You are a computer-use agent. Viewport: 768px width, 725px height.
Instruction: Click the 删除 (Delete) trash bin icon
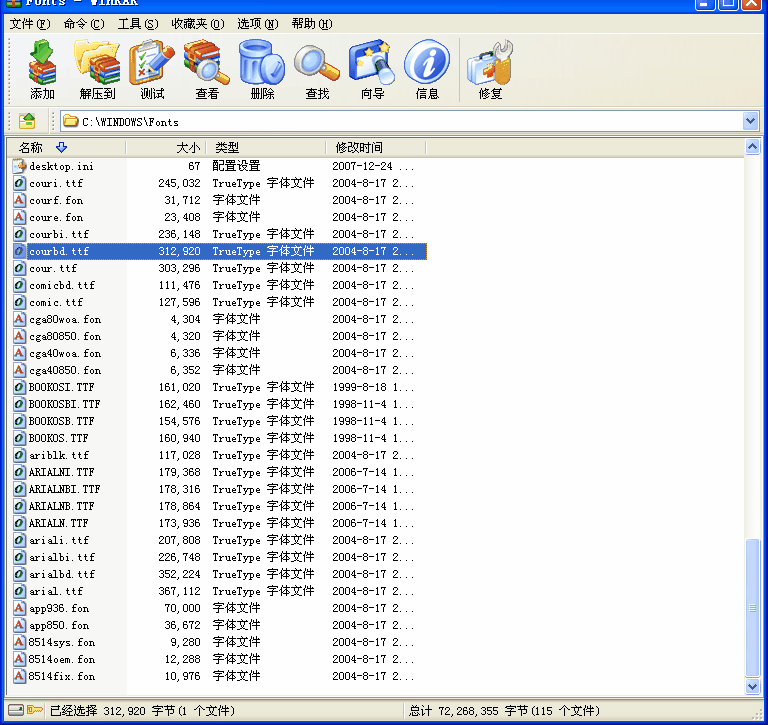262,69
